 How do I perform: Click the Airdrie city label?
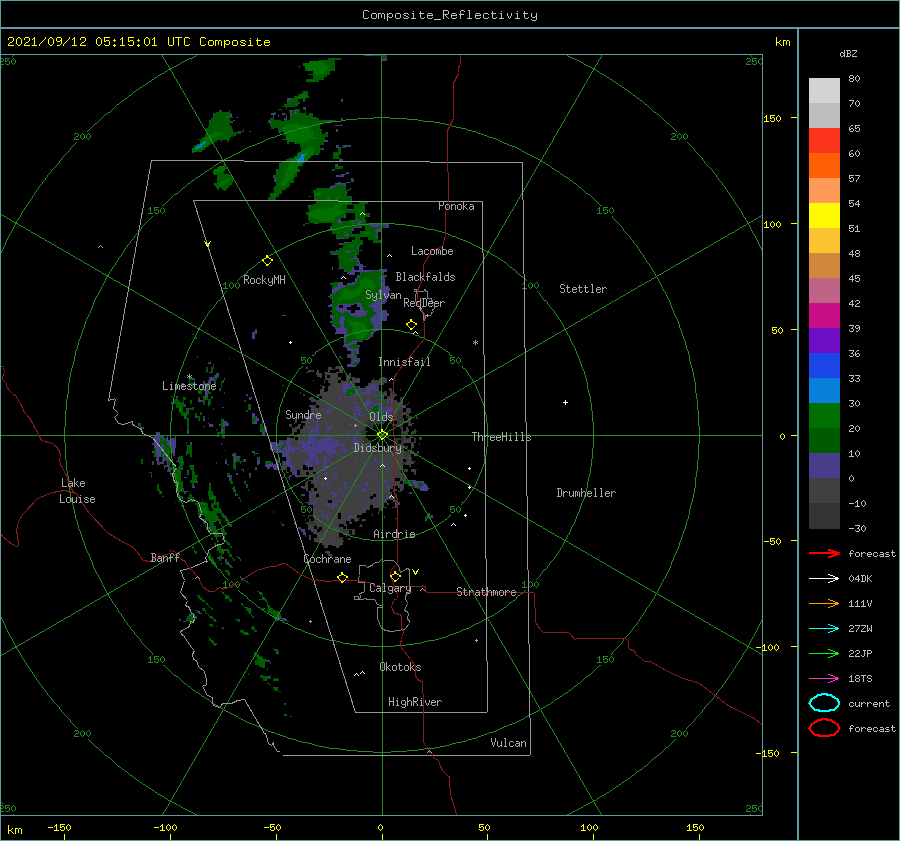pyautogui.click(x=394, y=534)
